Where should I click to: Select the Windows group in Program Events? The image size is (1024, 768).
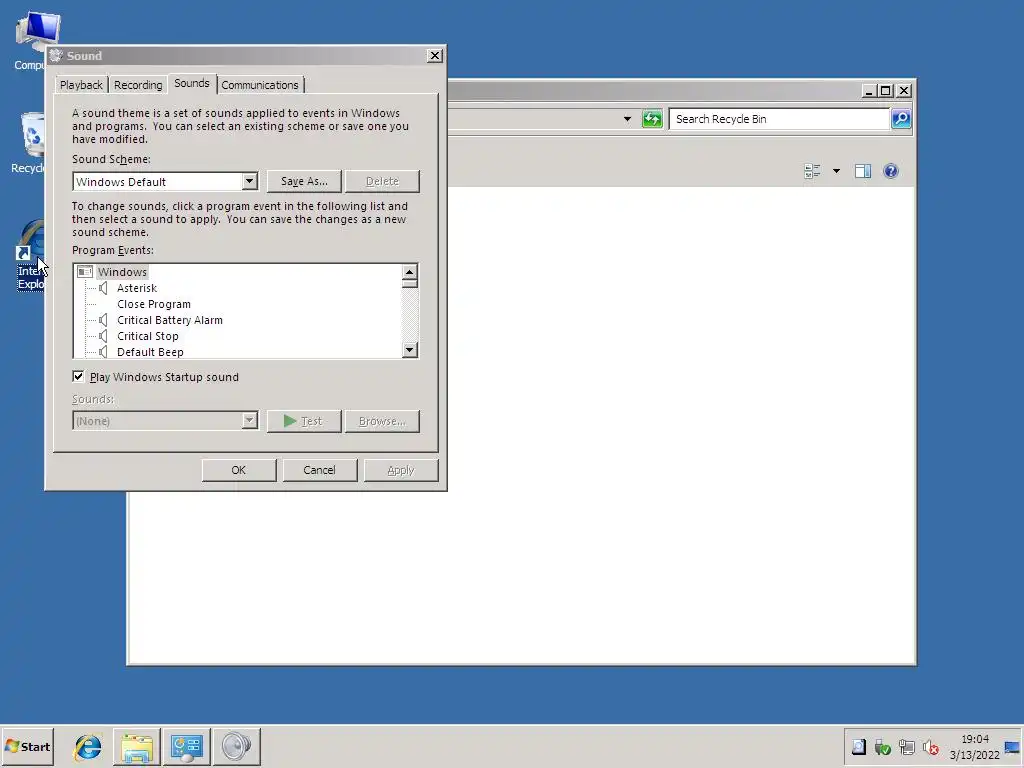(122, 272)
